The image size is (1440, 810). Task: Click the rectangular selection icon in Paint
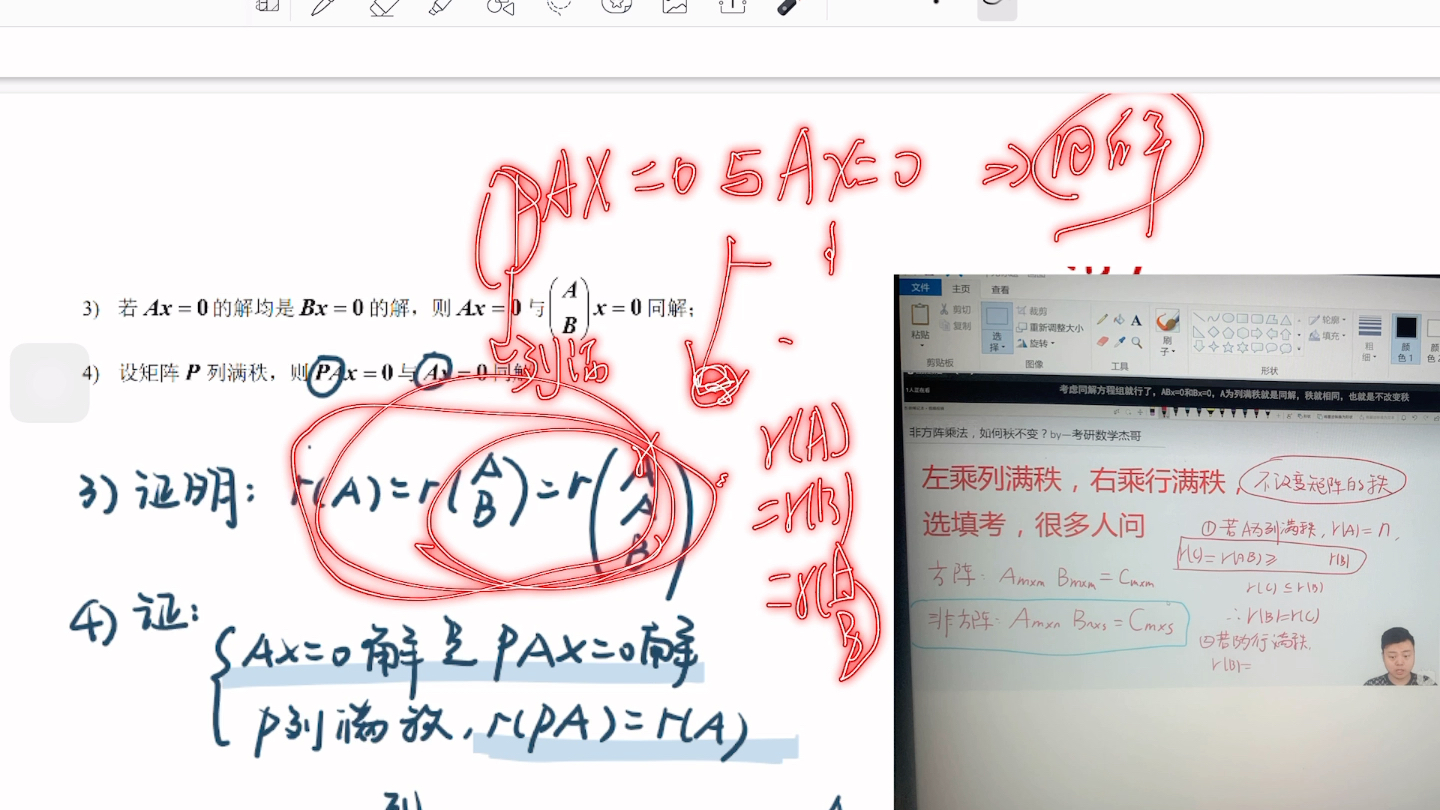pyautogui.click(x=997, y=316)
